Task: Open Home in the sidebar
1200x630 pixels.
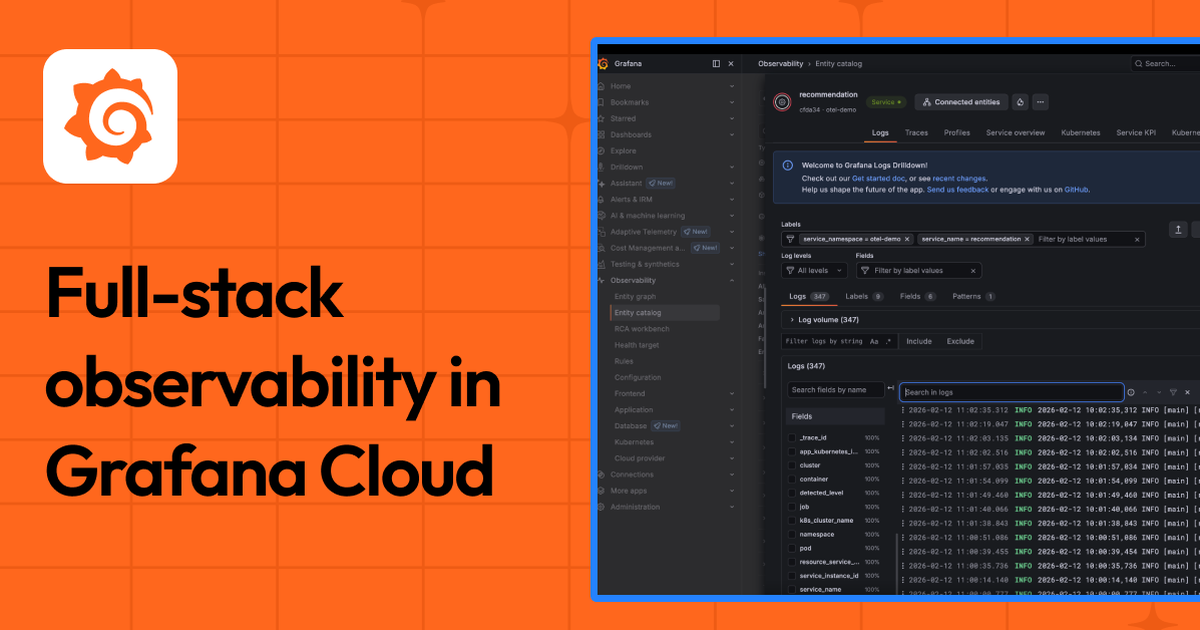Action: pyautogui.click(x=620, y=86)
